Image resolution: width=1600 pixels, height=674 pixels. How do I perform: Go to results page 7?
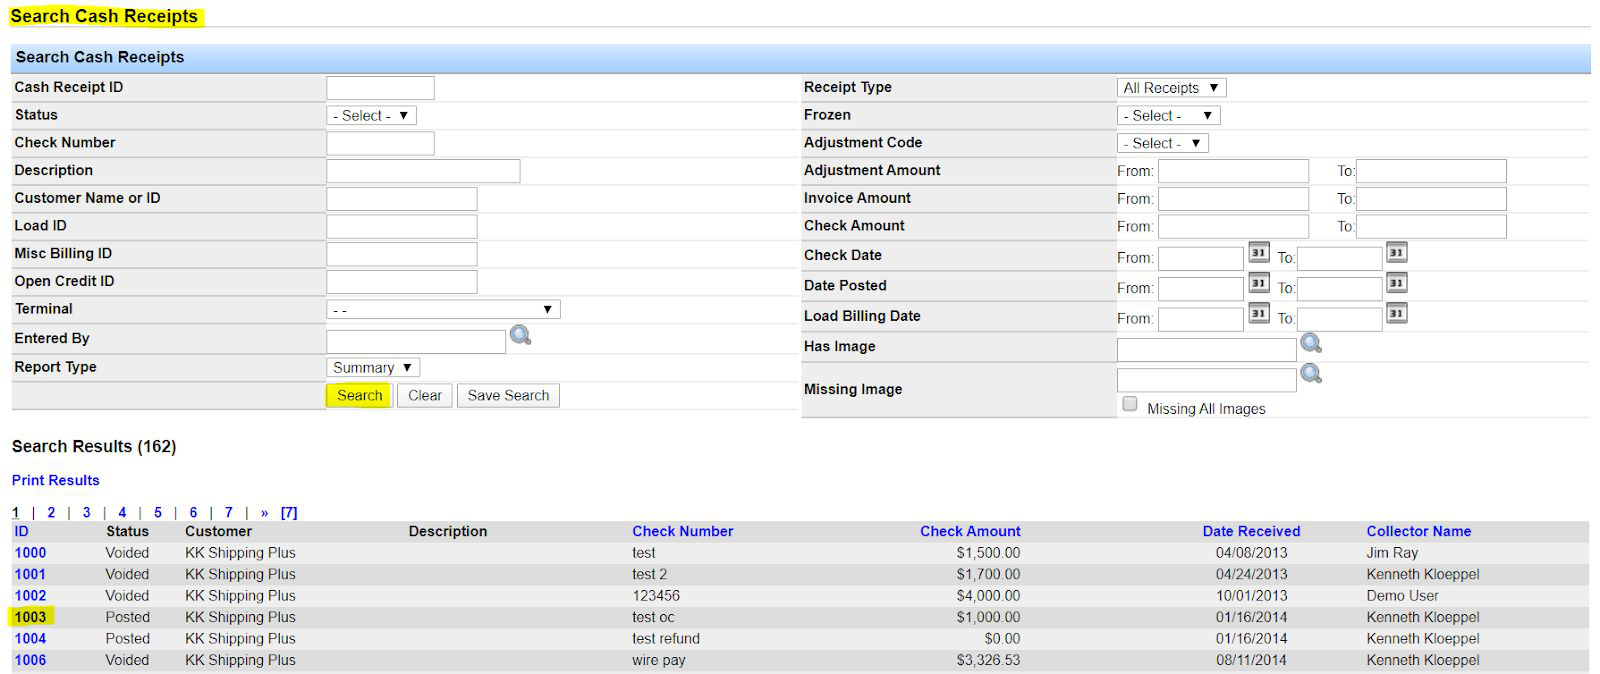pos(229,512)
